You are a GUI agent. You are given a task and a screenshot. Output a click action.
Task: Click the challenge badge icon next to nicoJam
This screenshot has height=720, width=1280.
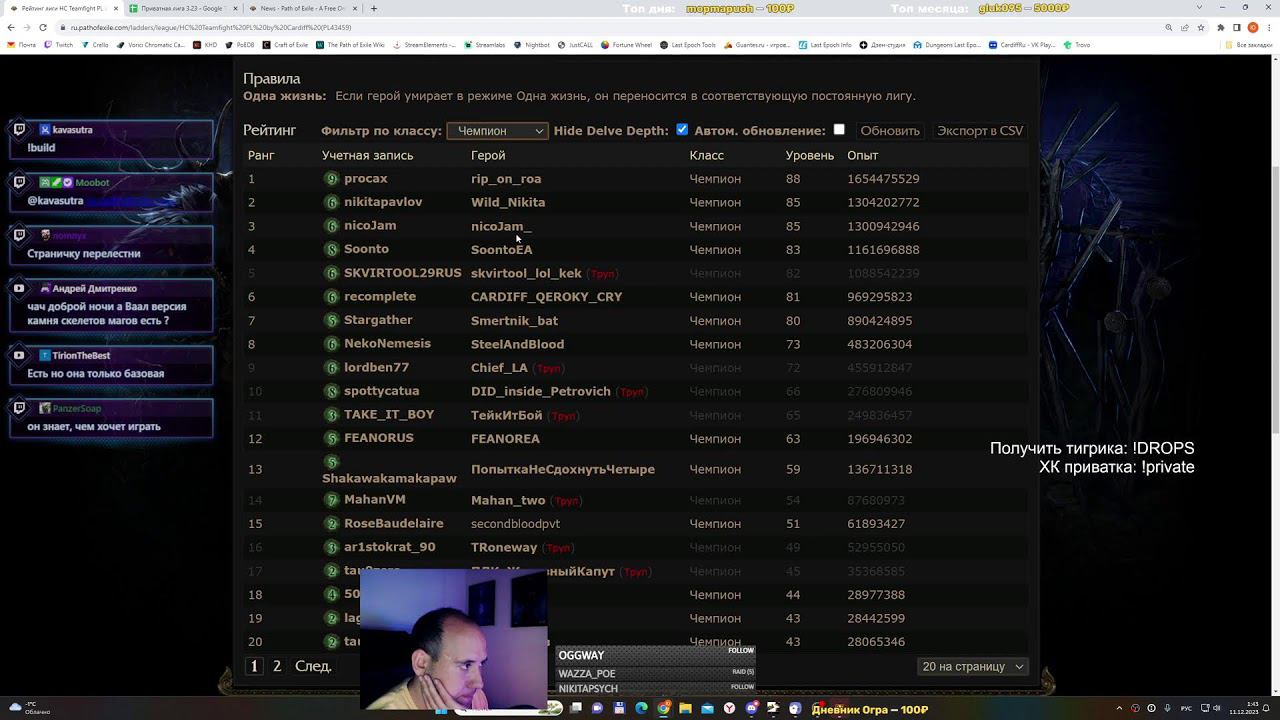[332, 226]
